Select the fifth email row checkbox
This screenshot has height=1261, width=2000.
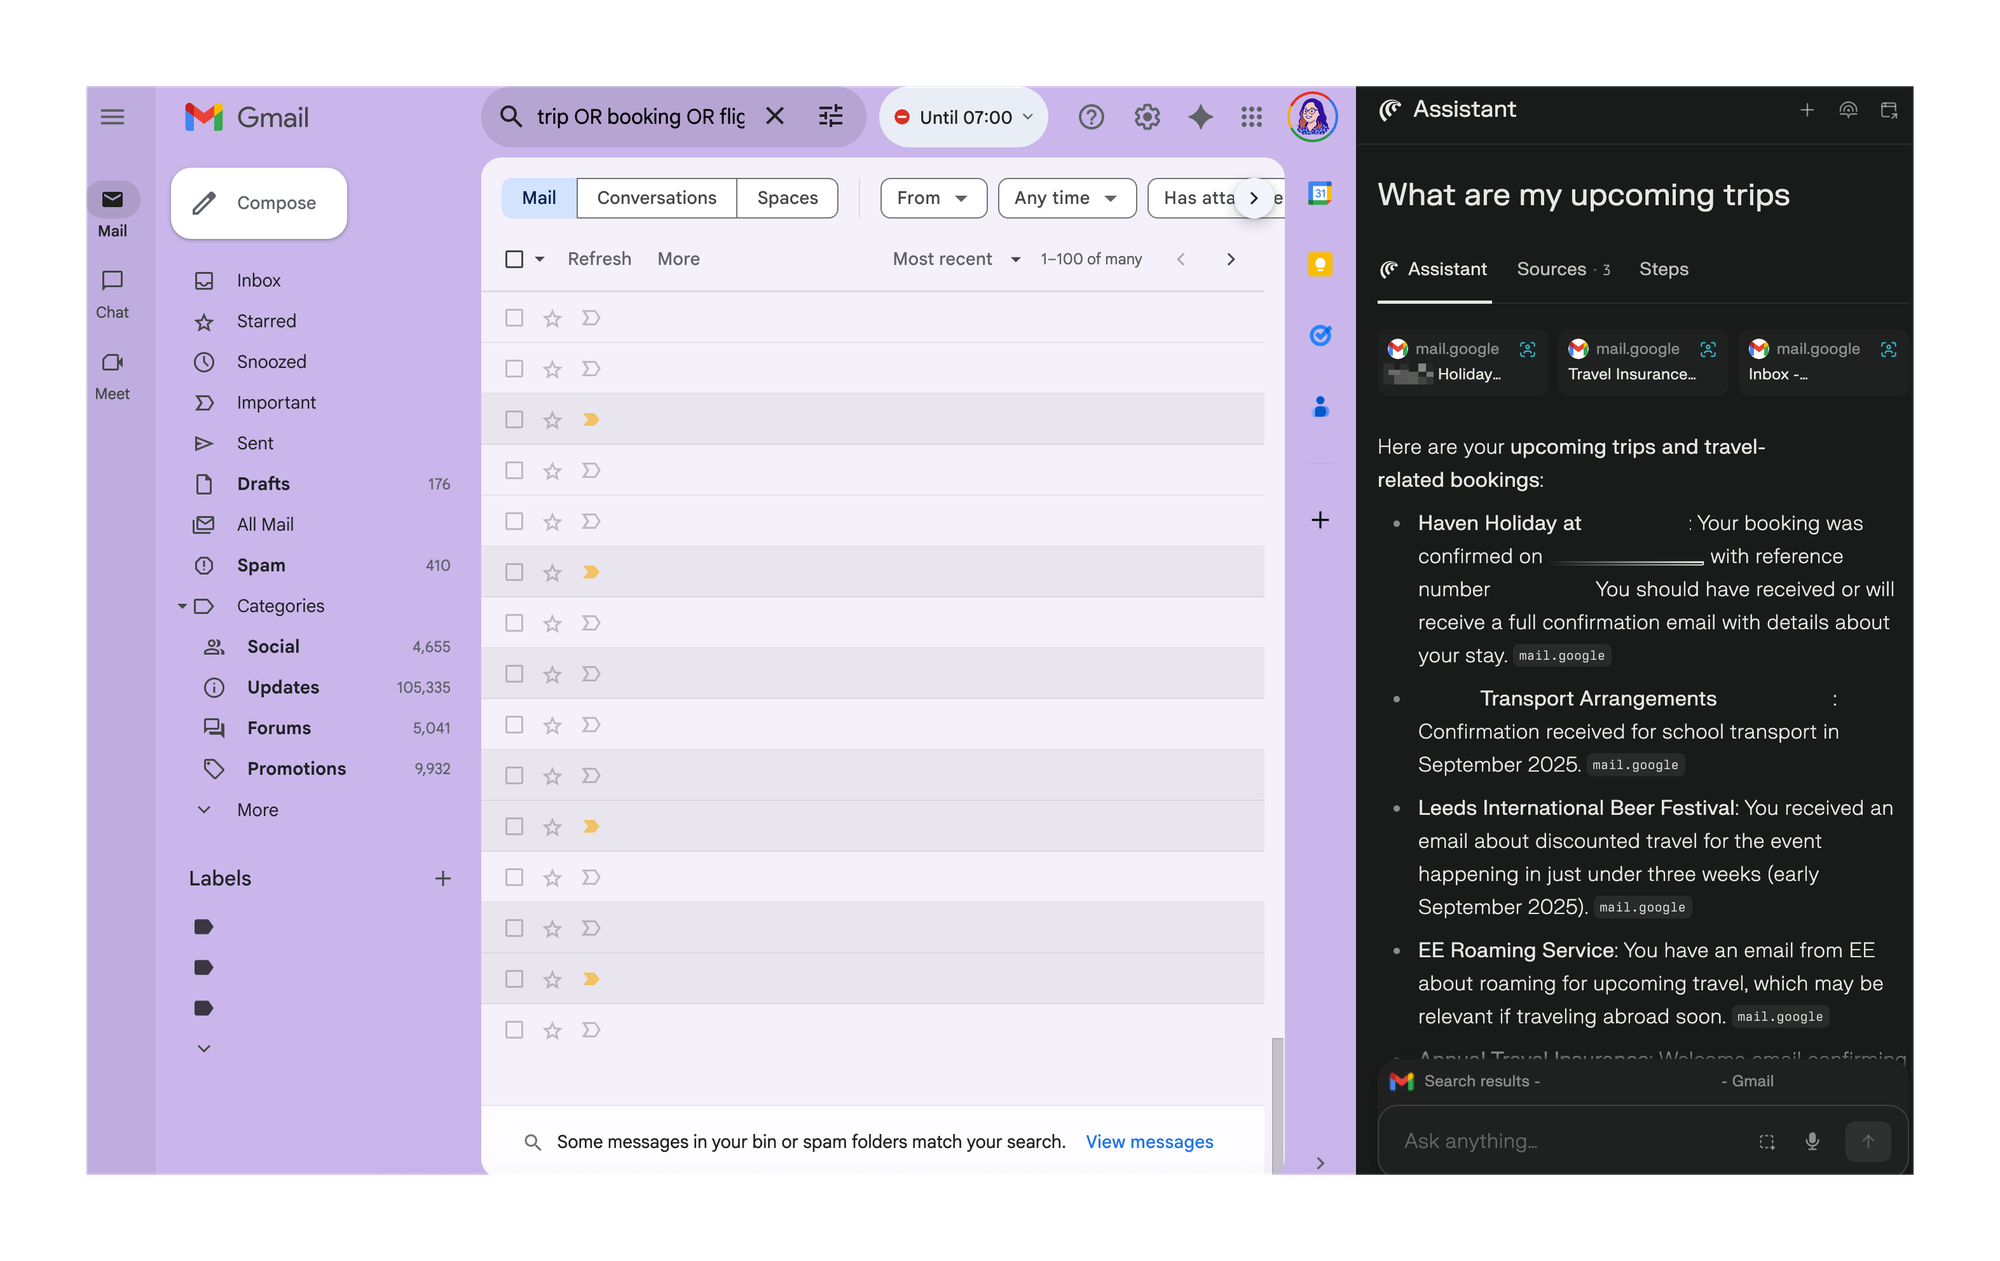click(514, 521)
